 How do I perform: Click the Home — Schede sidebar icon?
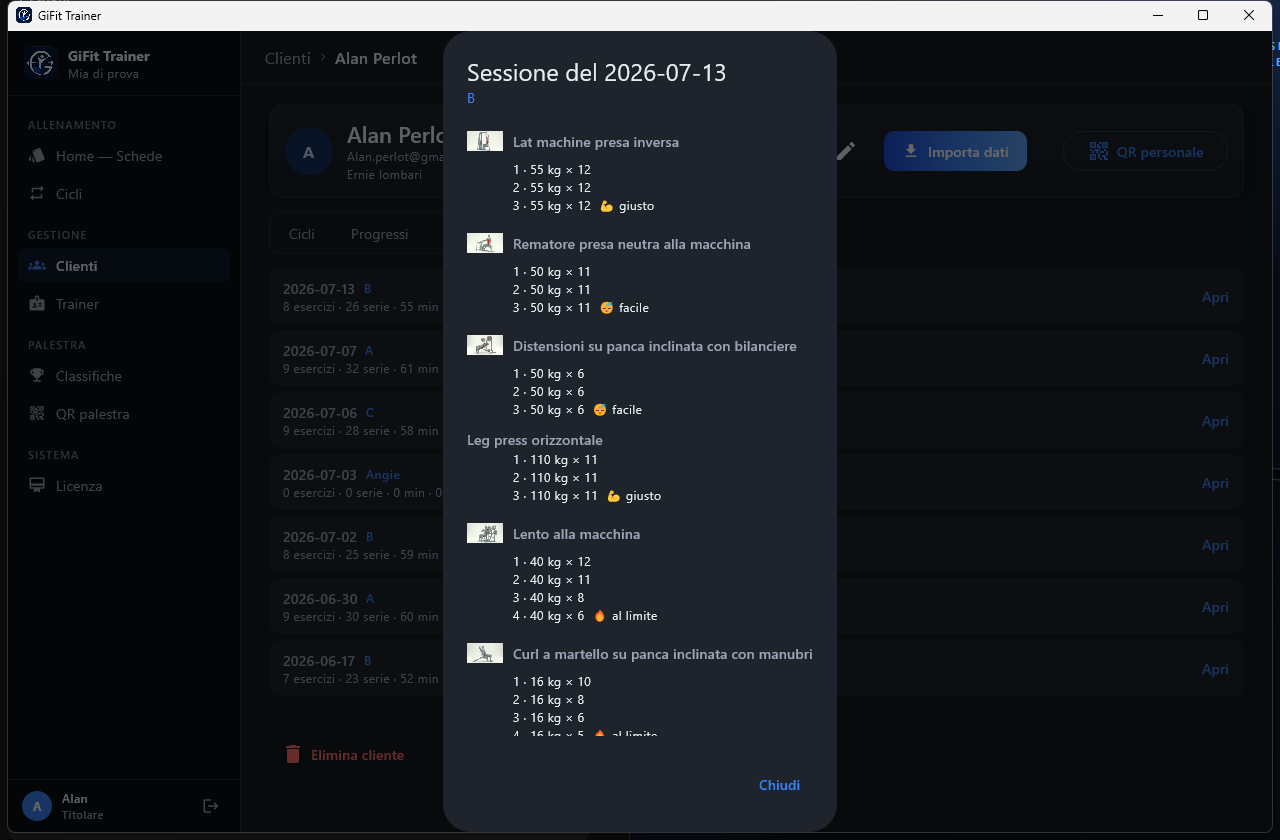37,156
